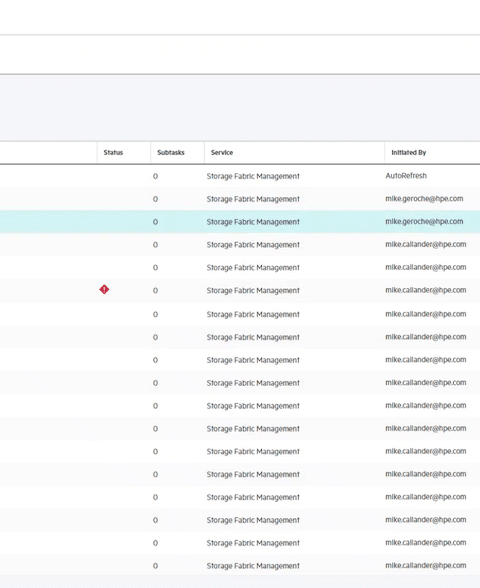This screenshot has height=588, width=480.
Task: Click subtask count beside the red error icon
Action: (155, 291)
